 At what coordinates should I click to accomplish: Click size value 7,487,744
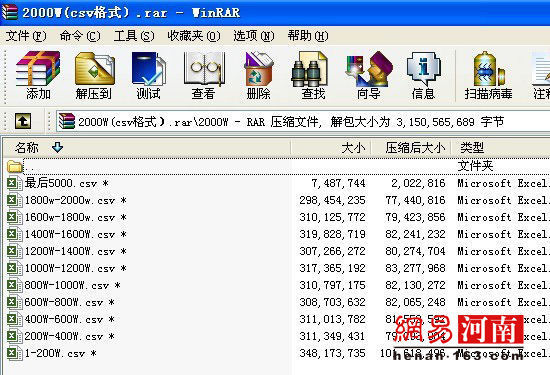(x=338, y=183)
